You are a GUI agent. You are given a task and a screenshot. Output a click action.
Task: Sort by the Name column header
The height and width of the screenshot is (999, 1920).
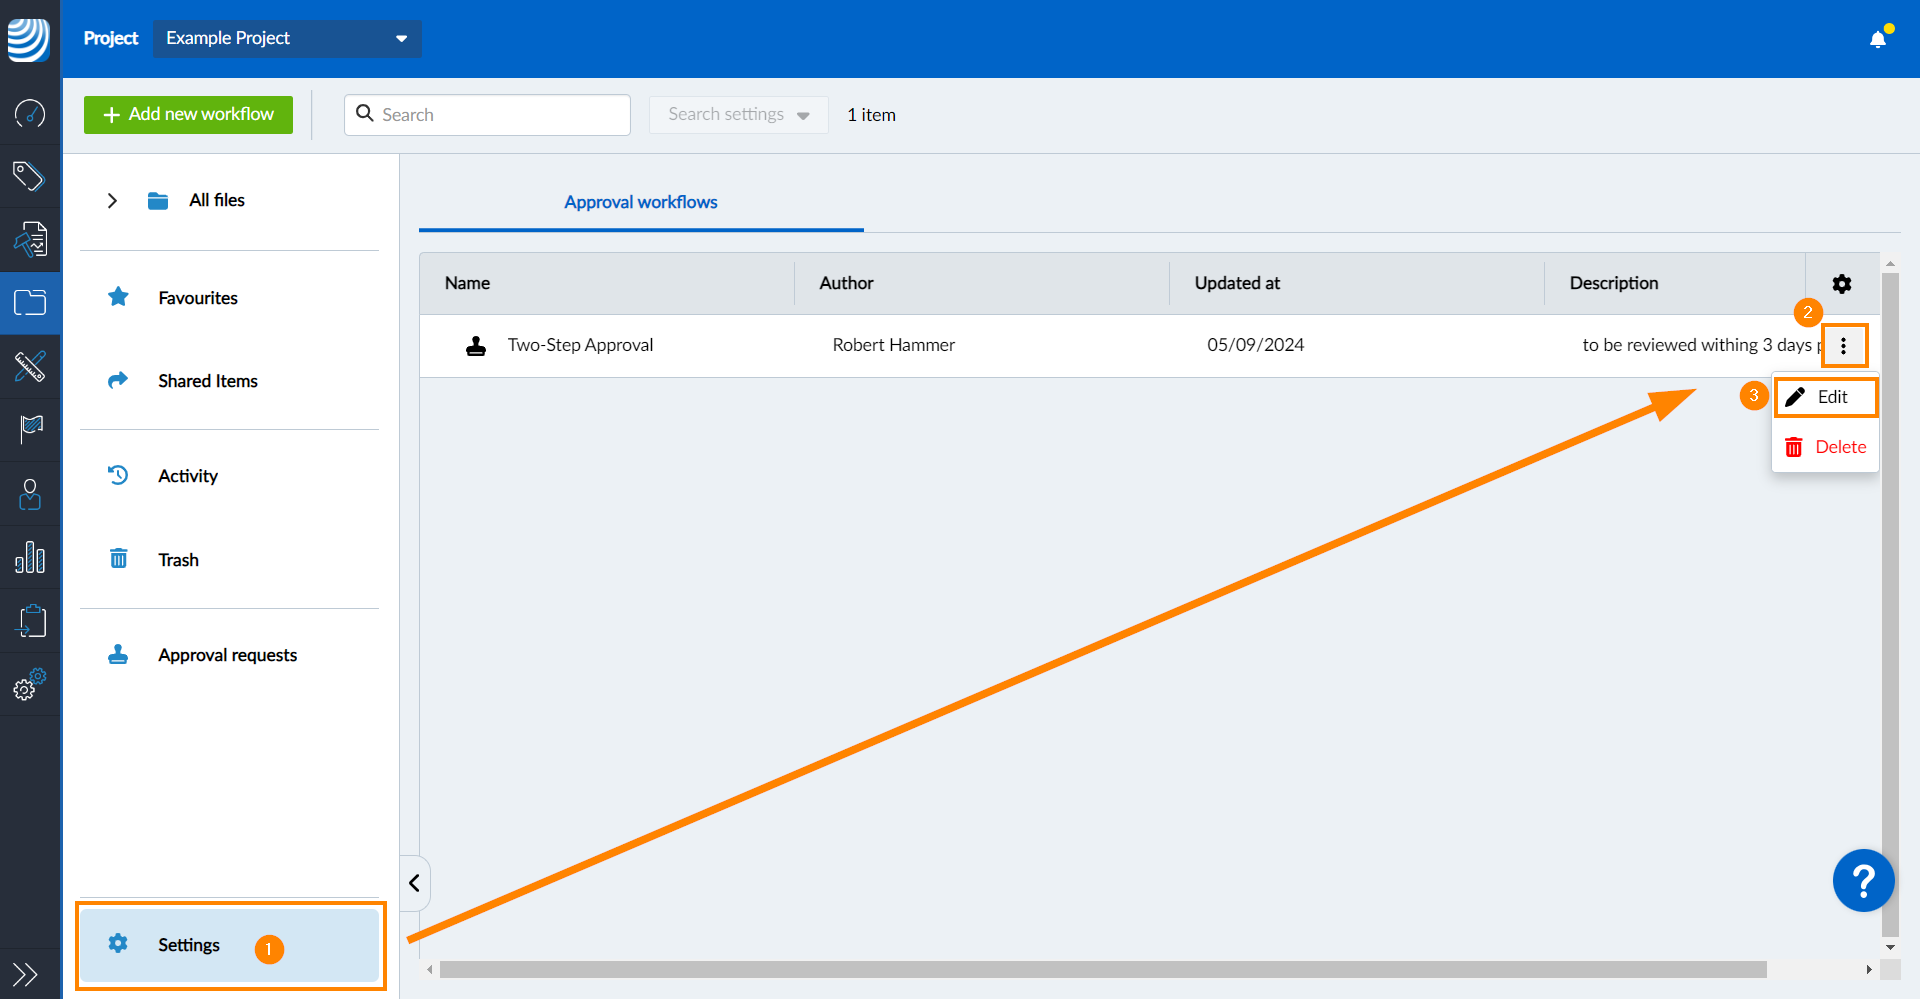pos(467,283)
